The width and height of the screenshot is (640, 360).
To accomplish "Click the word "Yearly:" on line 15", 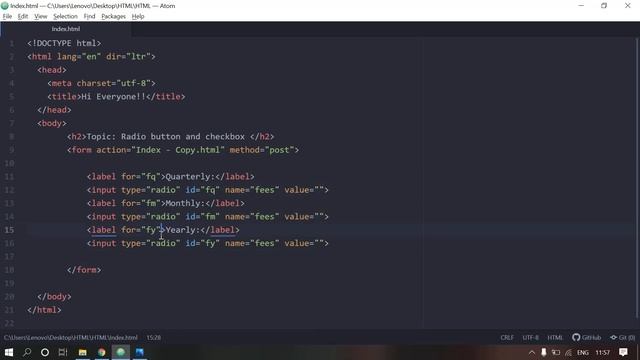I will [x=182, y=230].
